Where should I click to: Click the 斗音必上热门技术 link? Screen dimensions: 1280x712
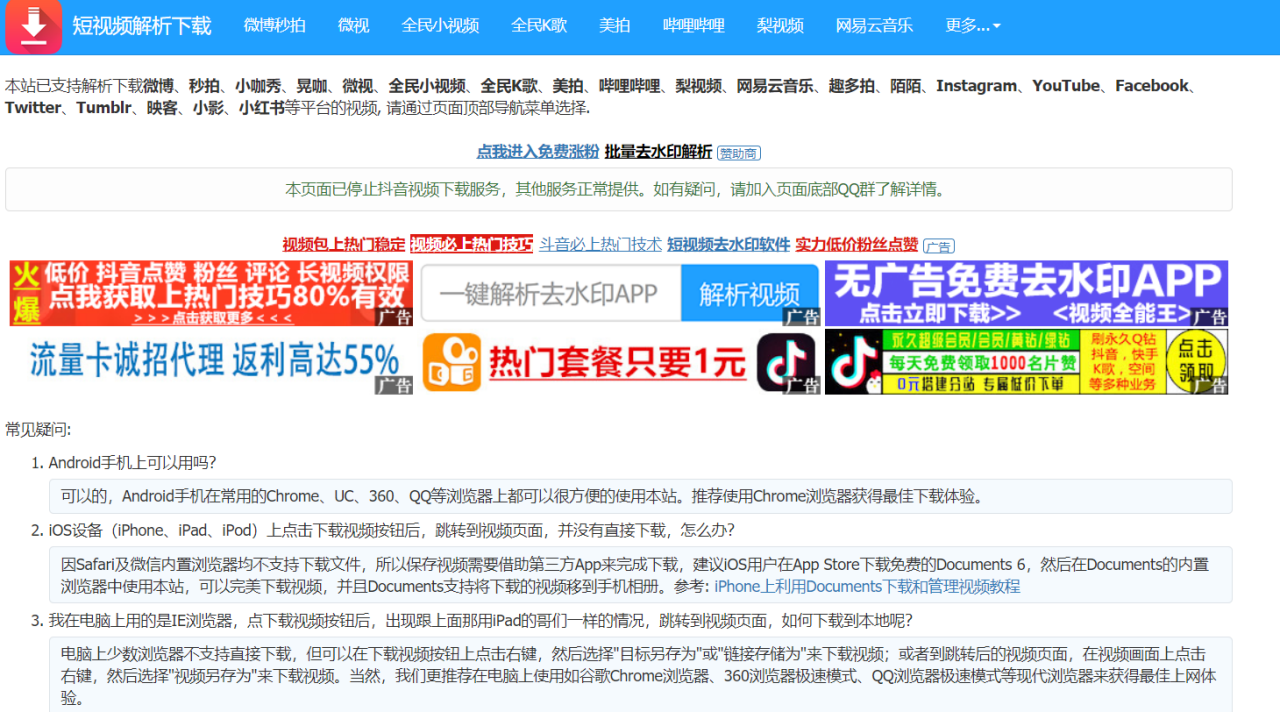point(600,243)
